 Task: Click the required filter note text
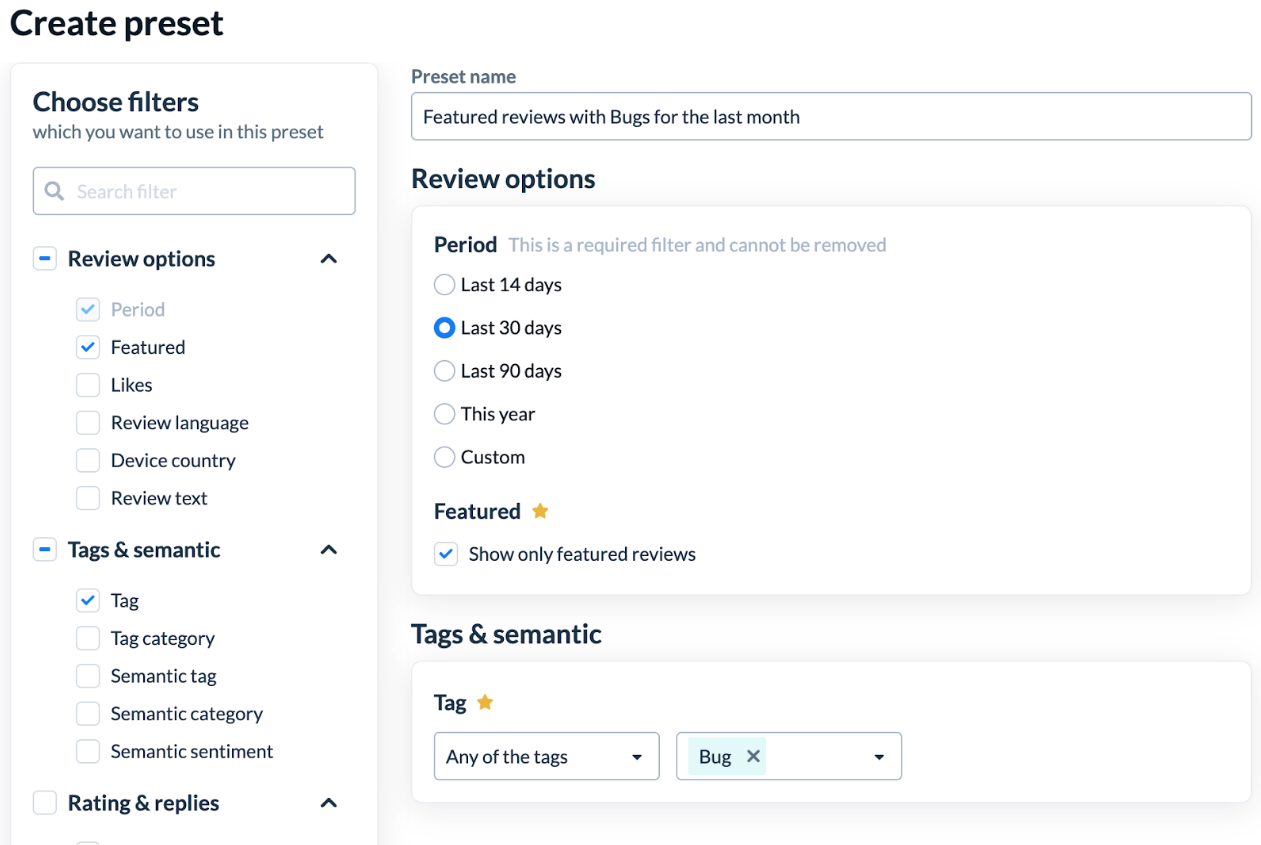(x=697, y=245)
